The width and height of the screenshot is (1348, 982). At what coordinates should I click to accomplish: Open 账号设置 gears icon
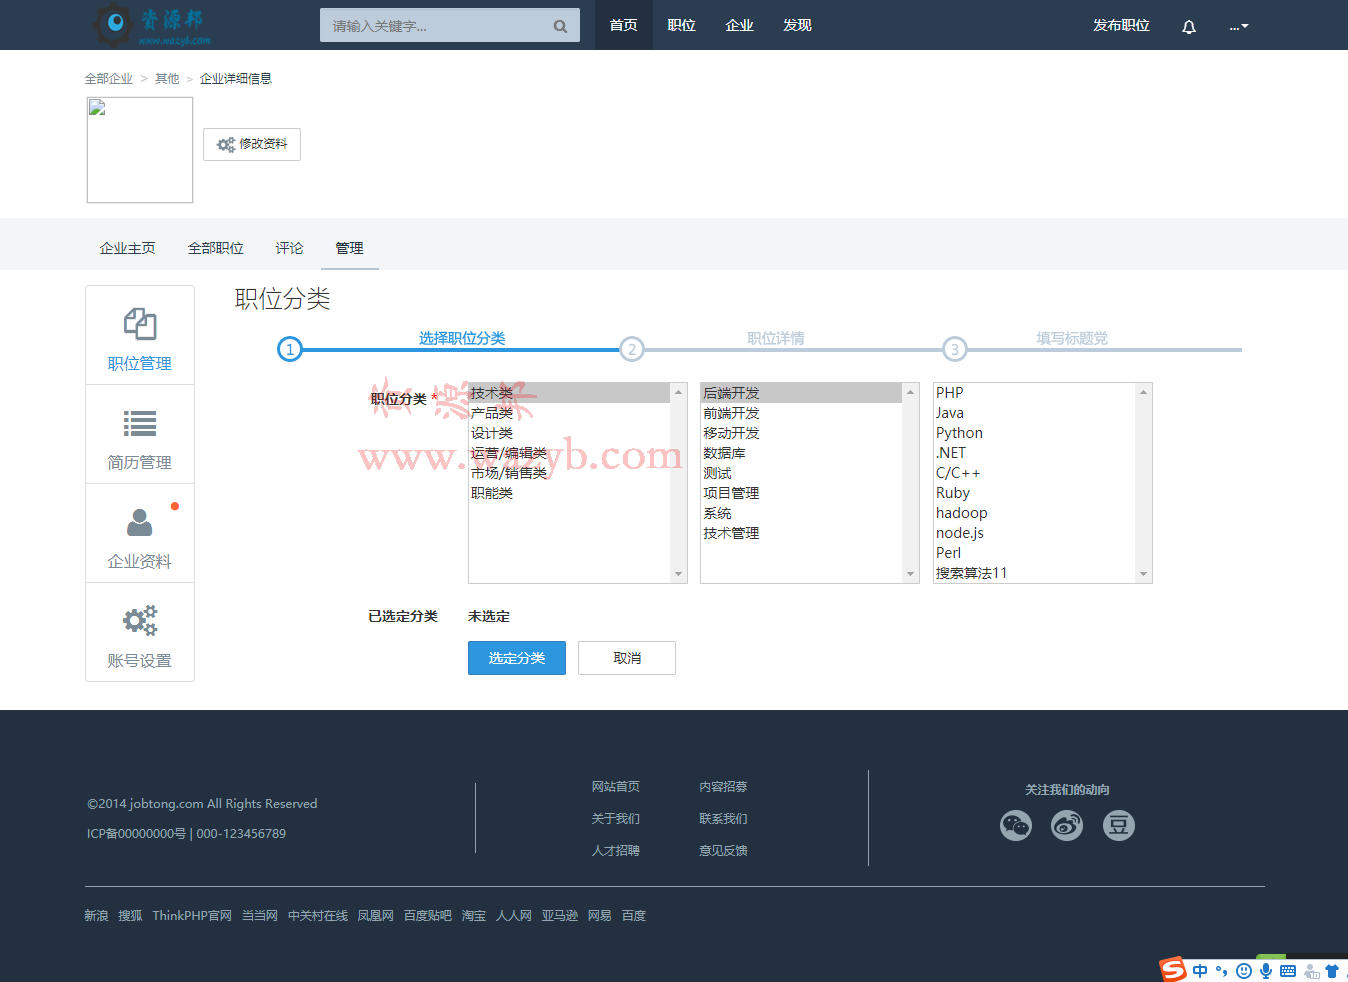(x=140, y=621)
